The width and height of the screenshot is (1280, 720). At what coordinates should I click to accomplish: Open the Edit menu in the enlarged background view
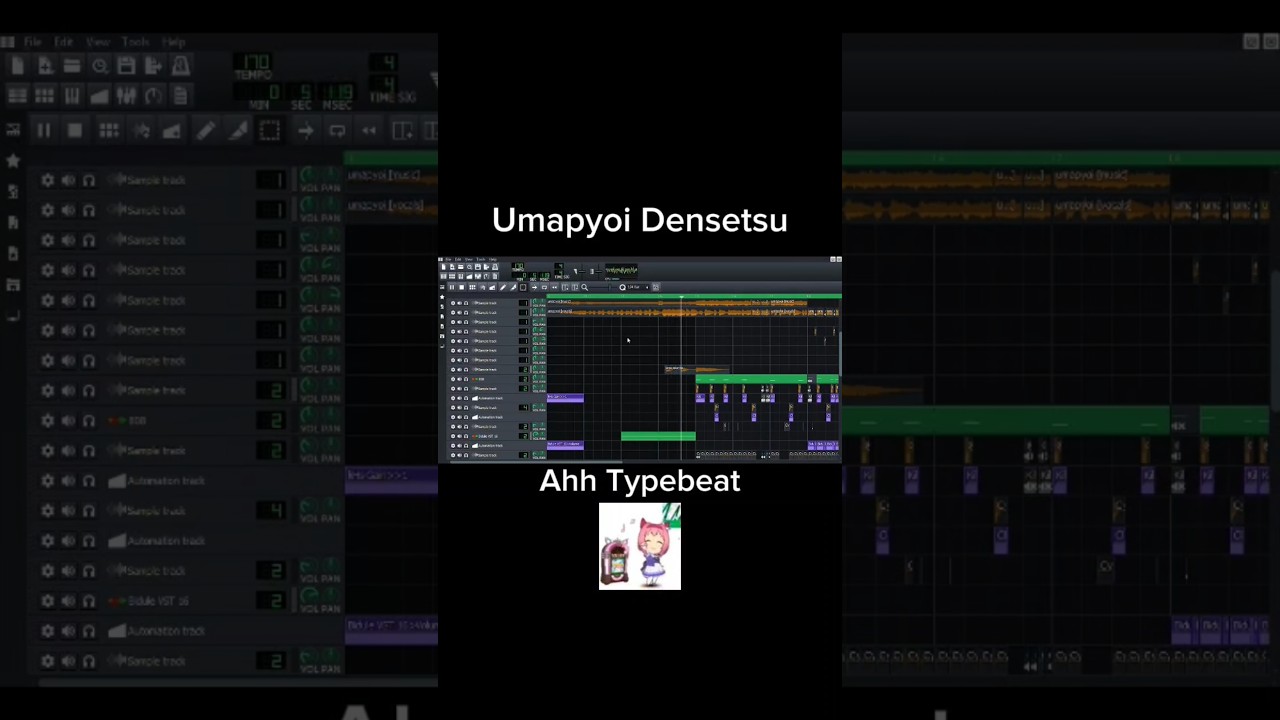pos(64,42)
